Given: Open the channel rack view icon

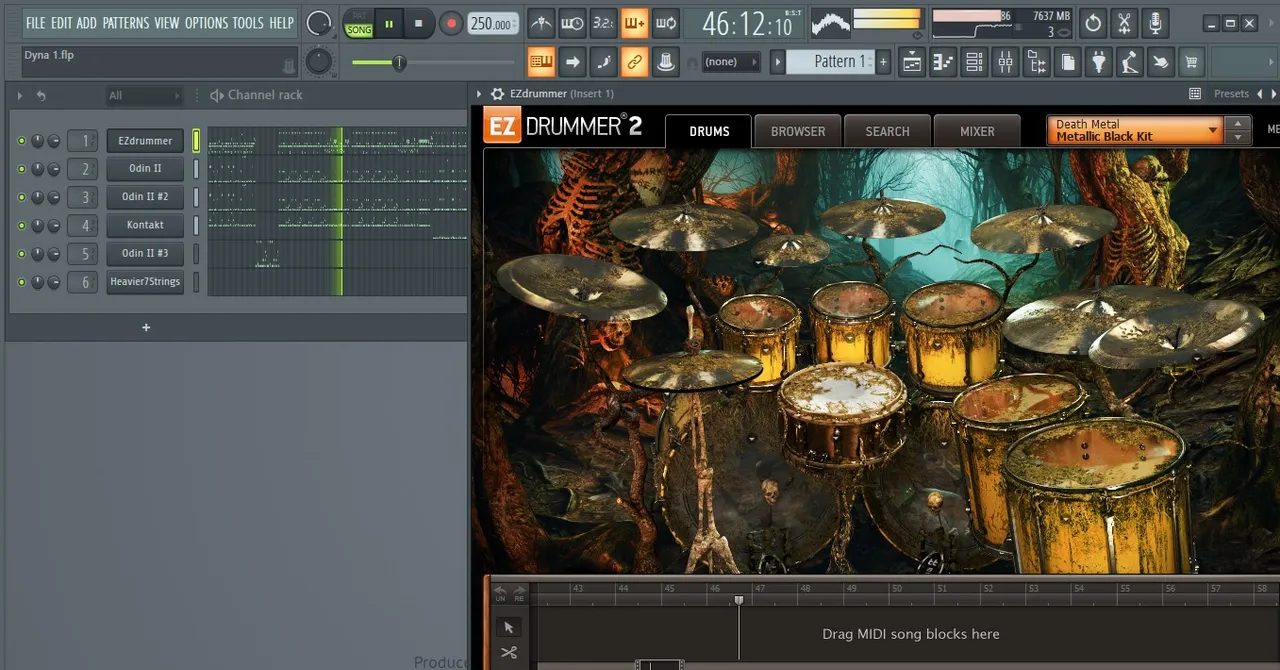Looking at the screenshot, I should click(974, 62).
